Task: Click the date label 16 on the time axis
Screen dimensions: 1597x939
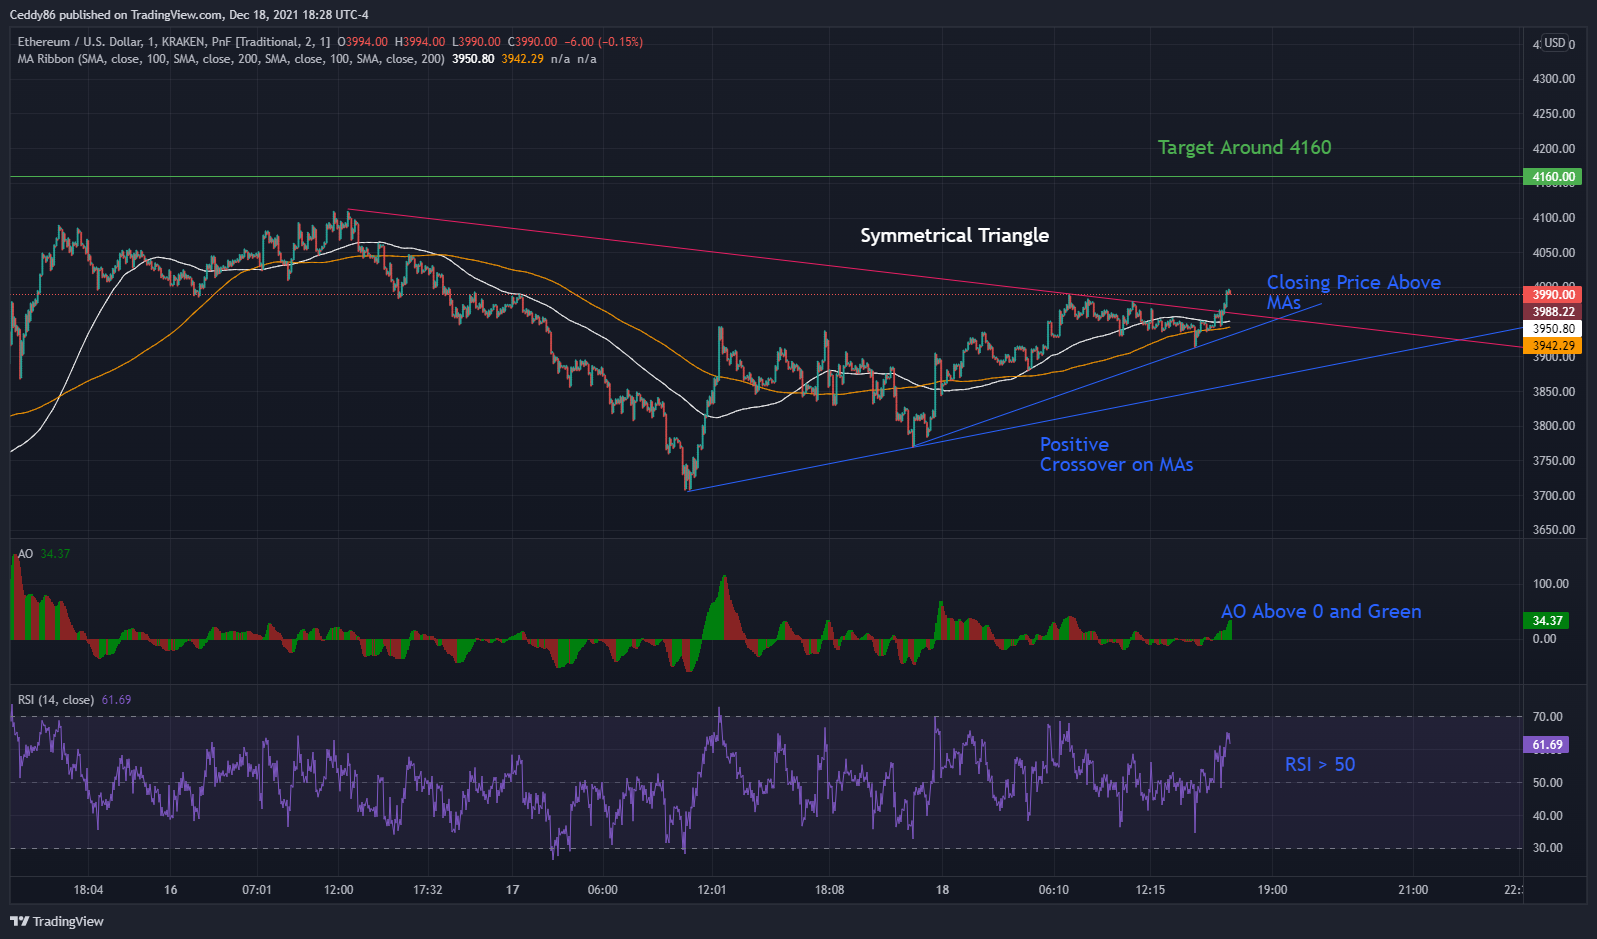Action: [171, 890]
